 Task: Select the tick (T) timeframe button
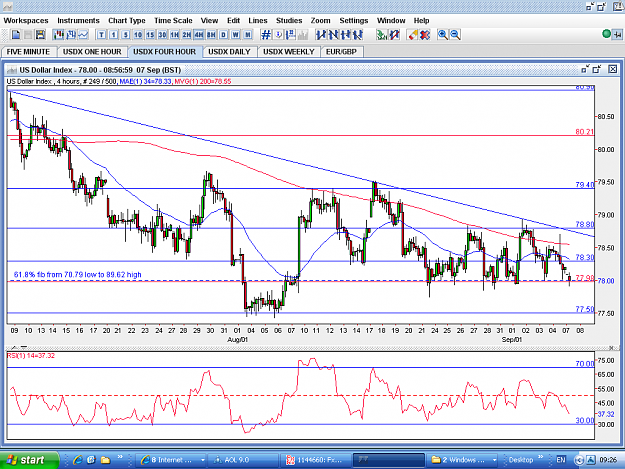click(101, 35)
